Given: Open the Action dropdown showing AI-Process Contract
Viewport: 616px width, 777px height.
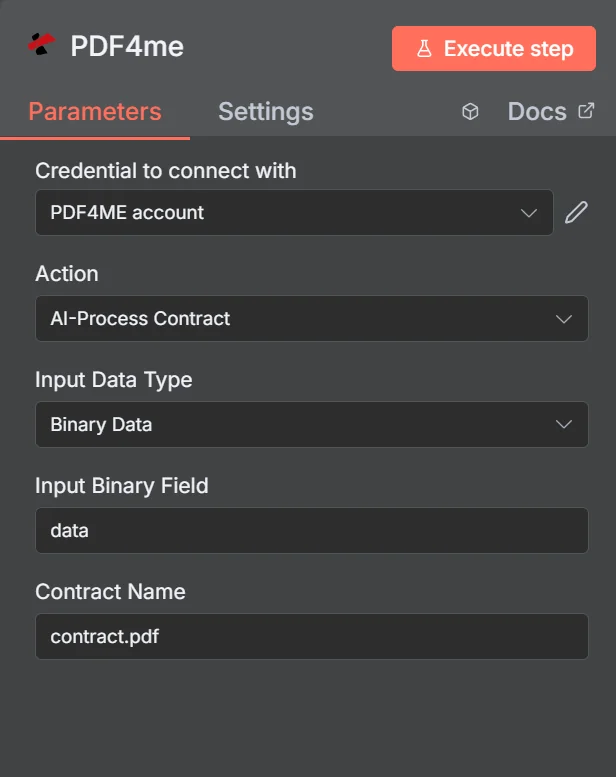Looking at the screenshot, I should click(312, 319).
